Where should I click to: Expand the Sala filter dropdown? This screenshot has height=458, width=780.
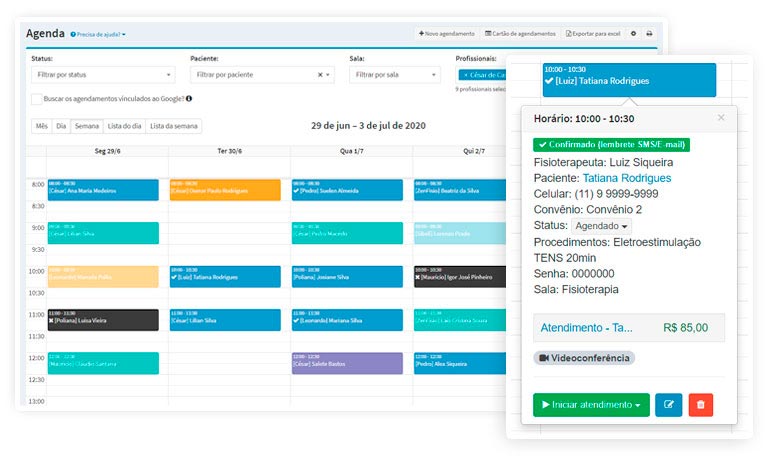tap(395, 75)
